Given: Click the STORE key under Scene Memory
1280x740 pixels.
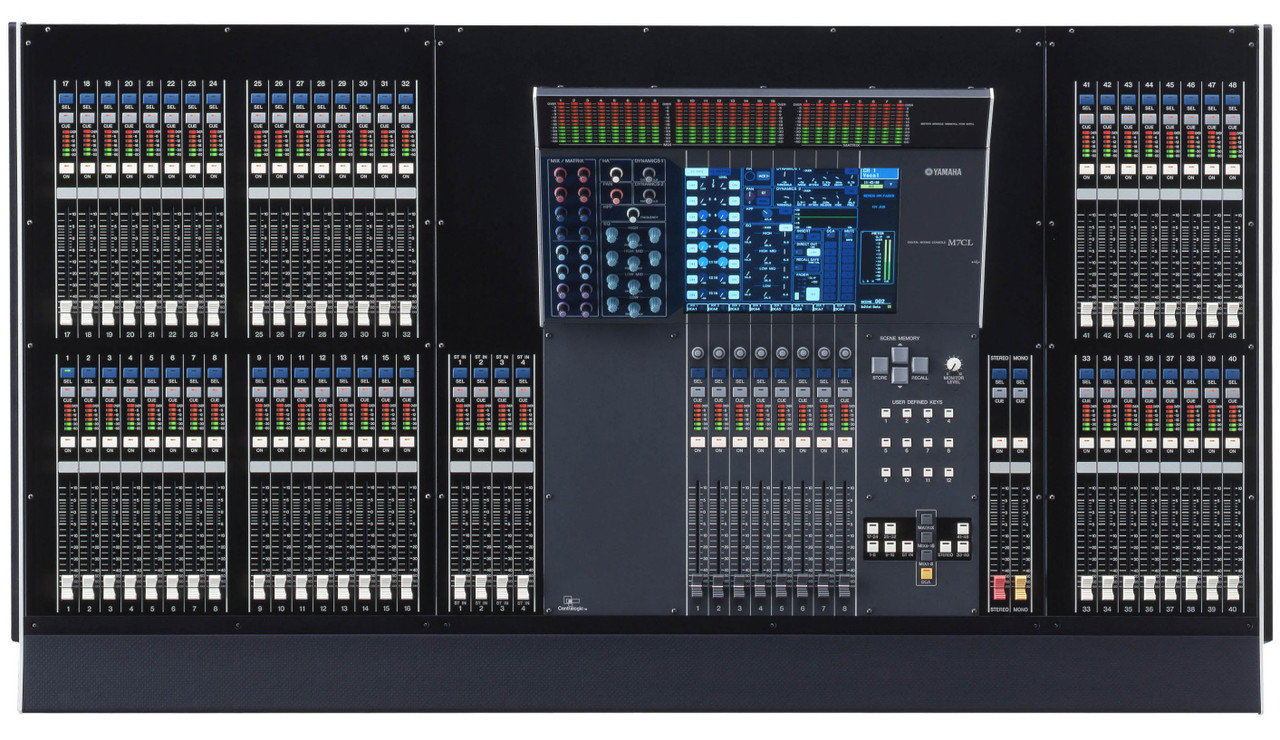Looking at the screenshot, I should pos(880,365).
